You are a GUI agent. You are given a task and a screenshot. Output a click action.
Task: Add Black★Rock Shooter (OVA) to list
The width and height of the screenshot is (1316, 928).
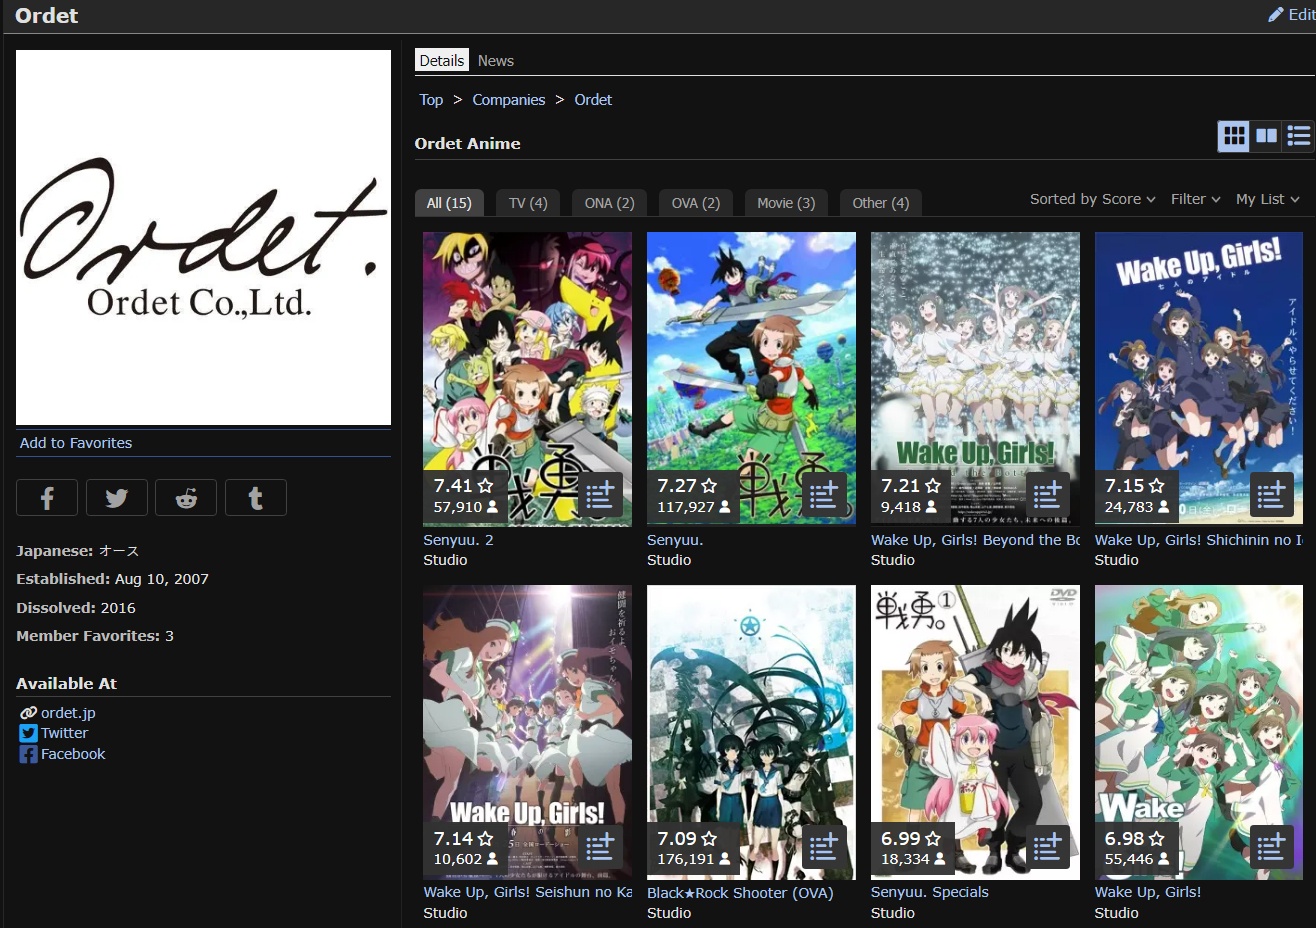[823, 847]
